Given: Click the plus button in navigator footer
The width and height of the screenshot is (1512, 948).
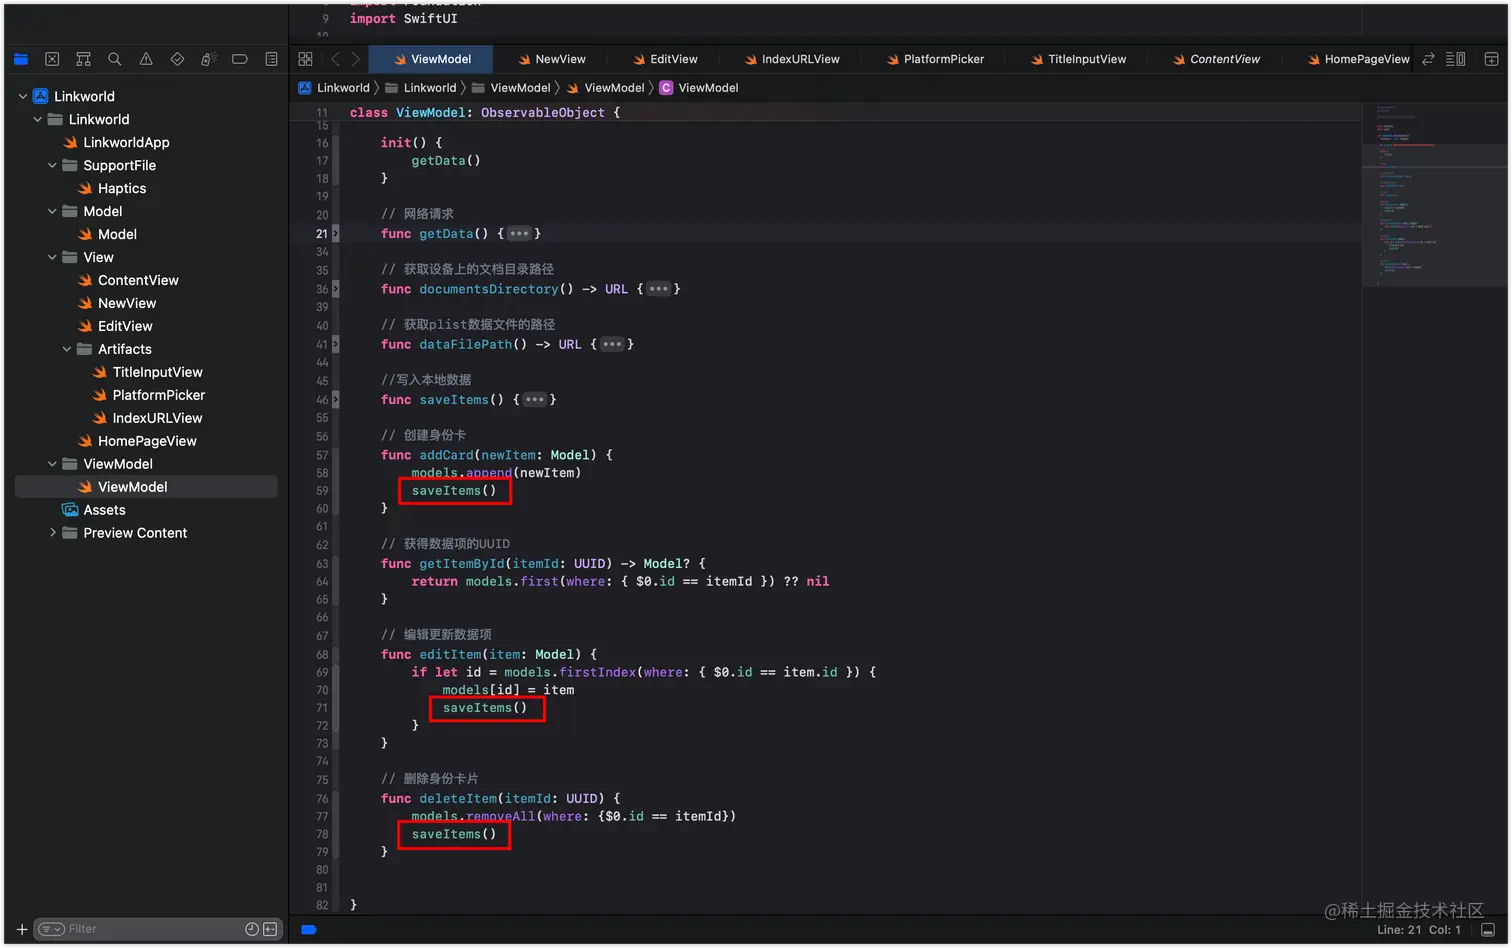Looking at the screenshot, I should click(x=21, y=929).
